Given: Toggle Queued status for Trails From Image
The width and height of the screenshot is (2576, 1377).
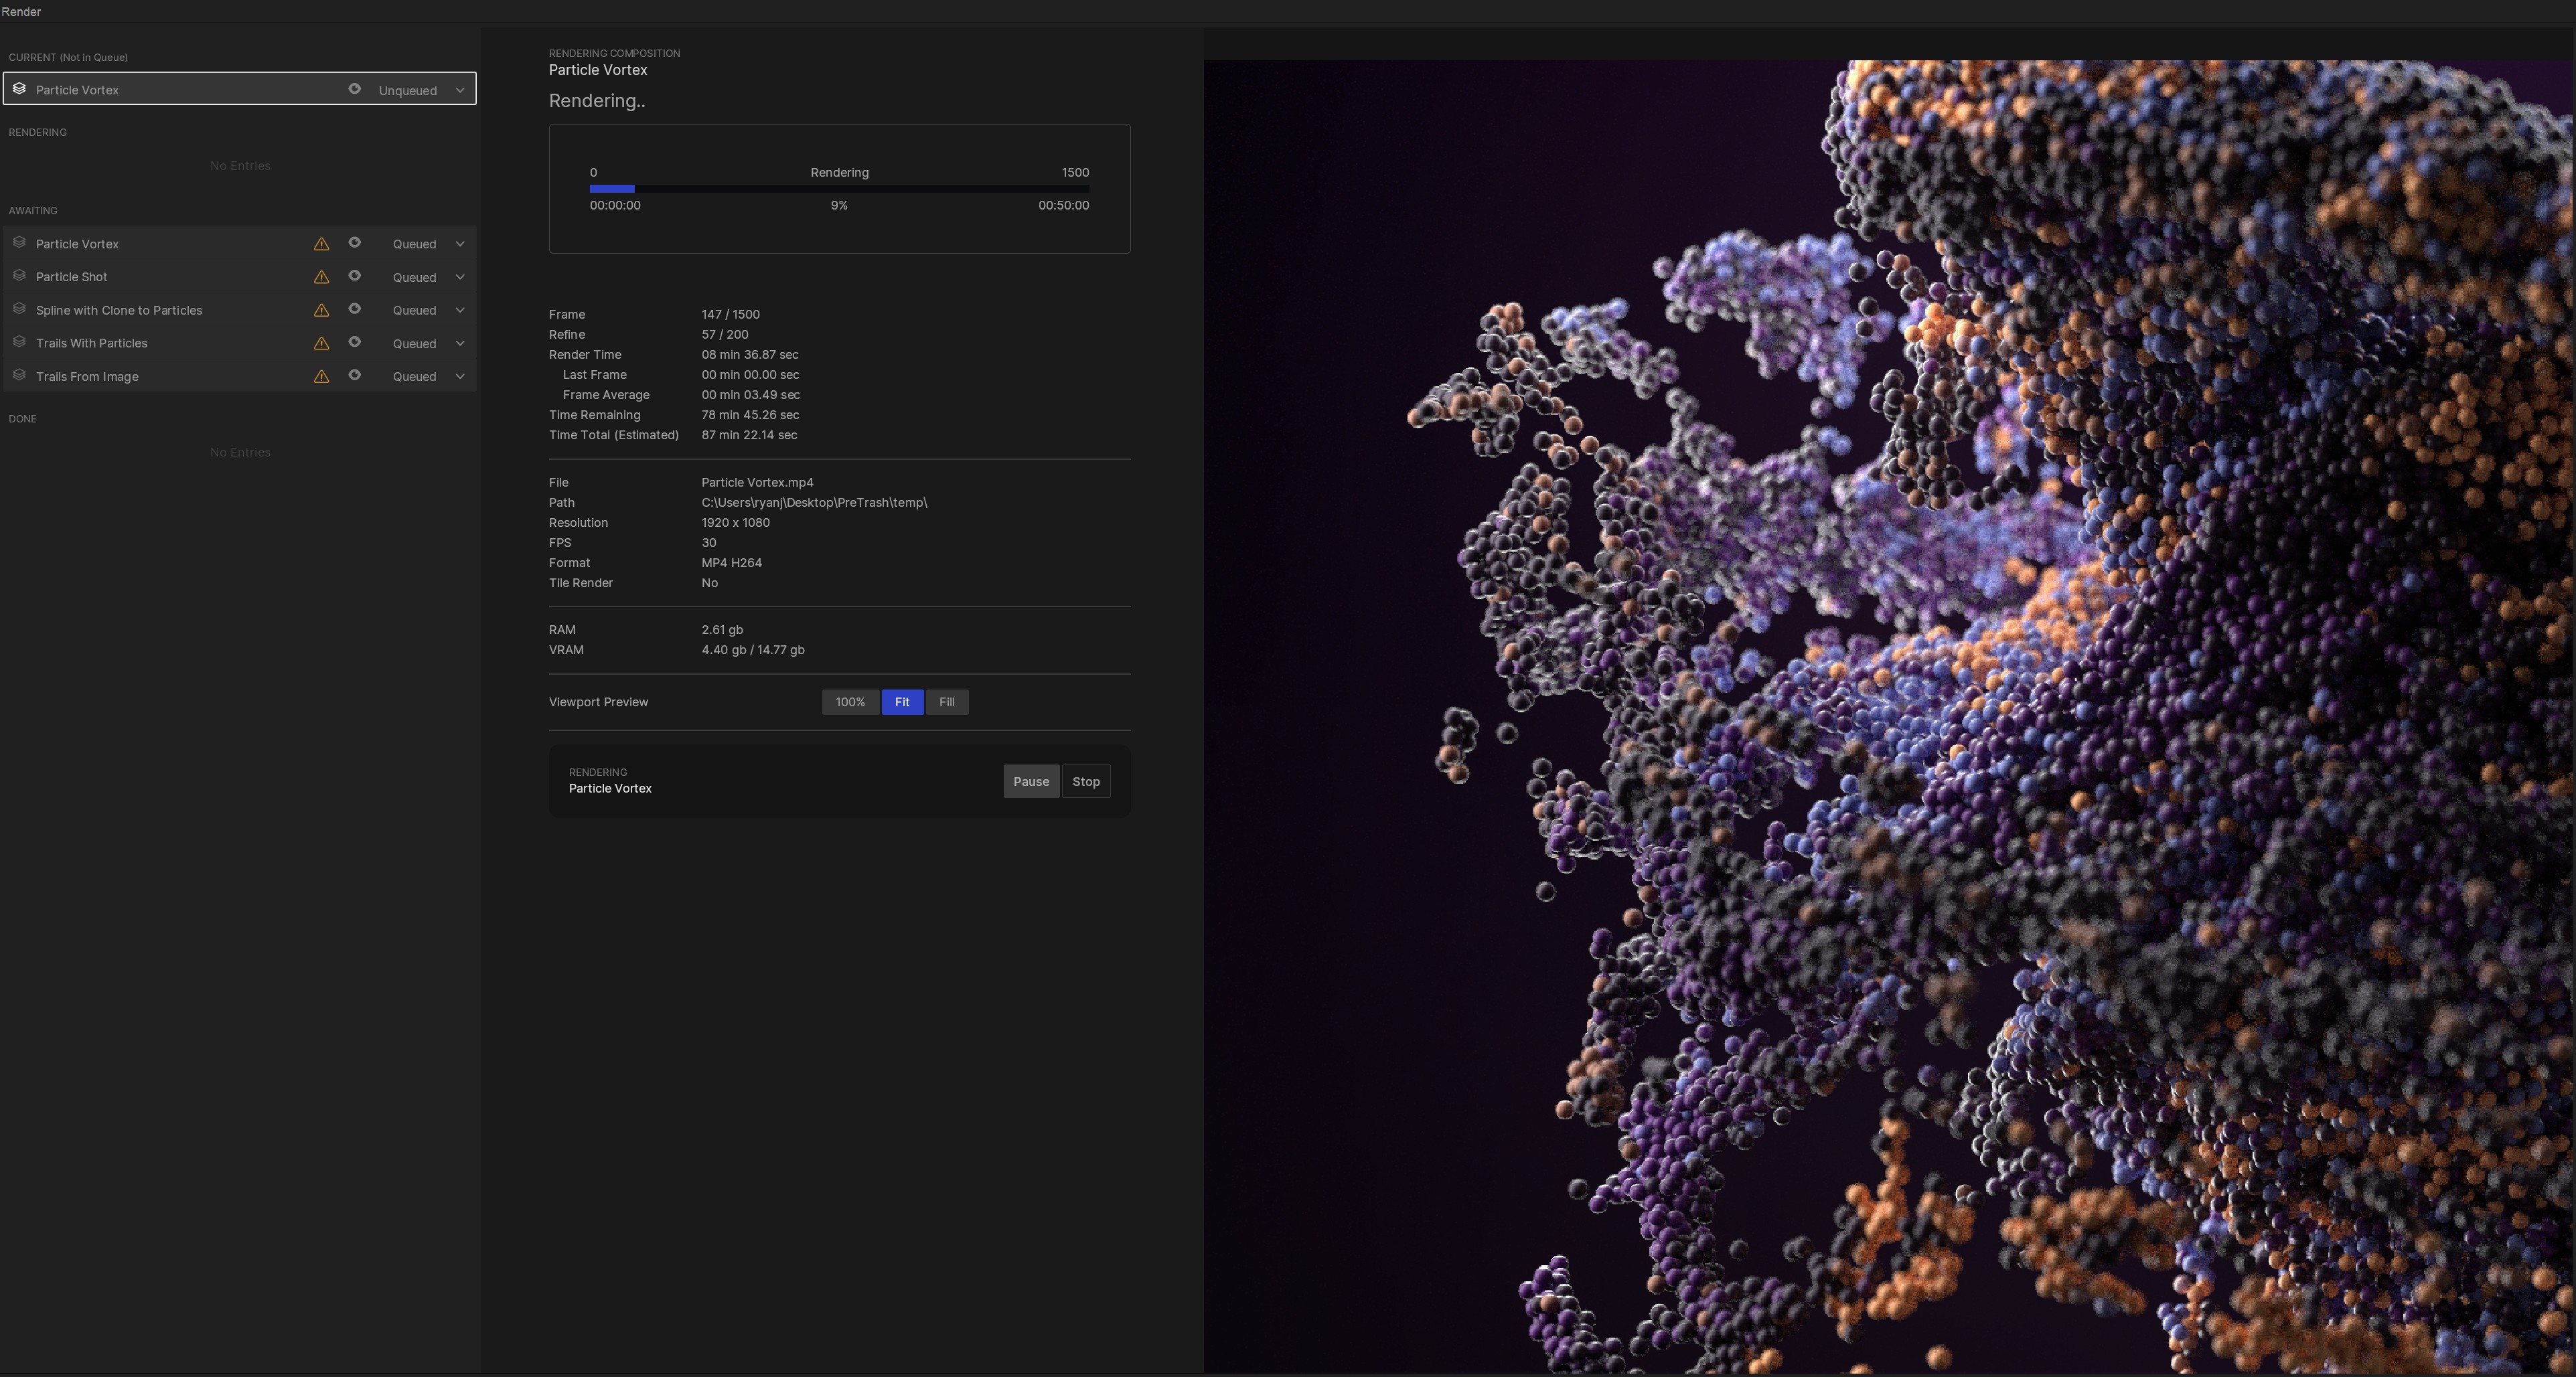Looking at the screenshot, I should point(415,376).
